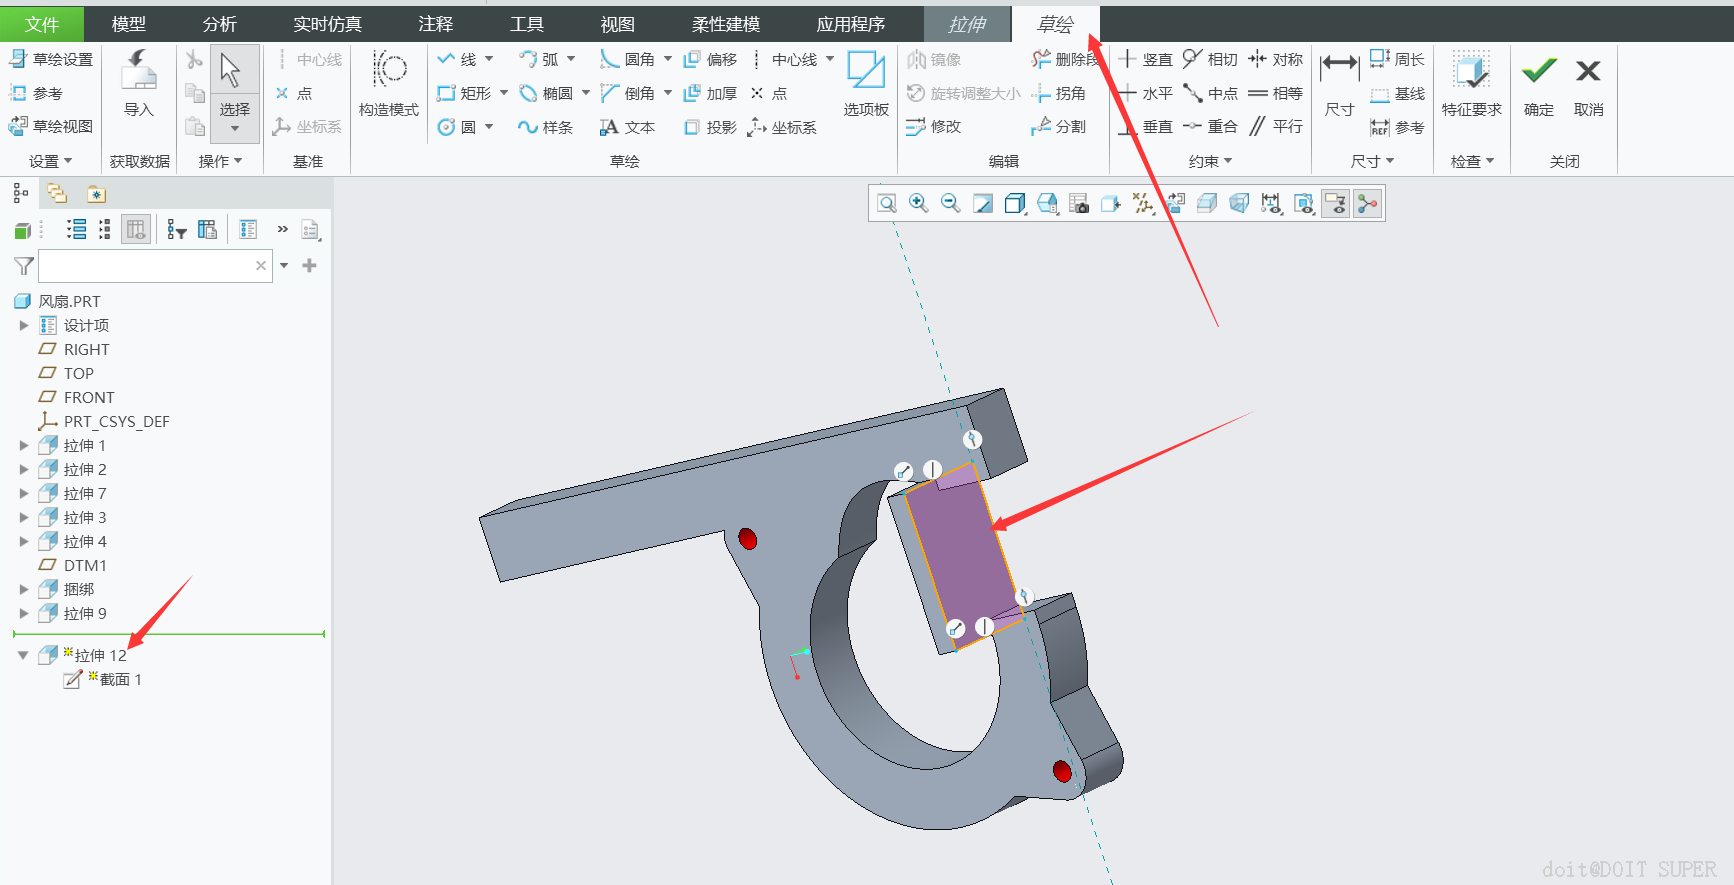Apply the 垂直 perpendicular constraint
Image resolution: width=1734 pixels, height=885 pixels.
pos(1145,126)
